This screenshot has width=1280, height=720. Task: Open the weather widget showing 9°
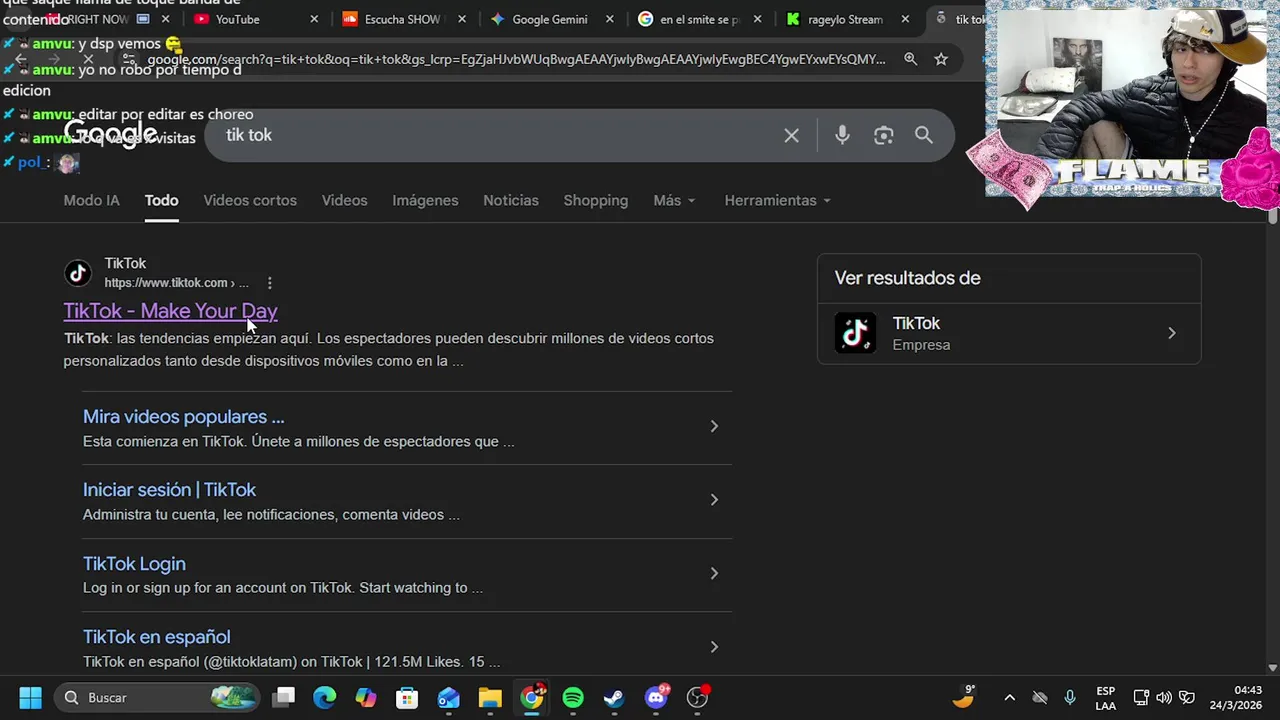964,696
